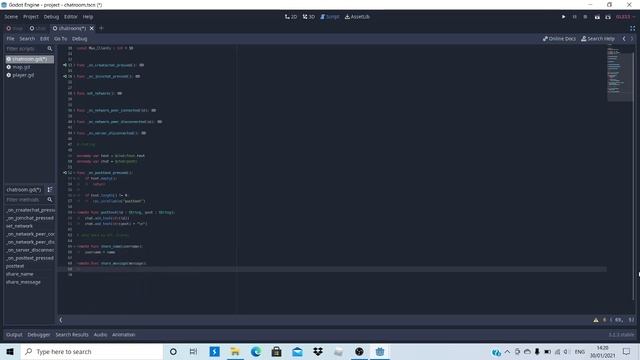Viewport: 640px width, 360px height.
Task: Toggle distraction-free mode
Action: [x=632, y=28]
